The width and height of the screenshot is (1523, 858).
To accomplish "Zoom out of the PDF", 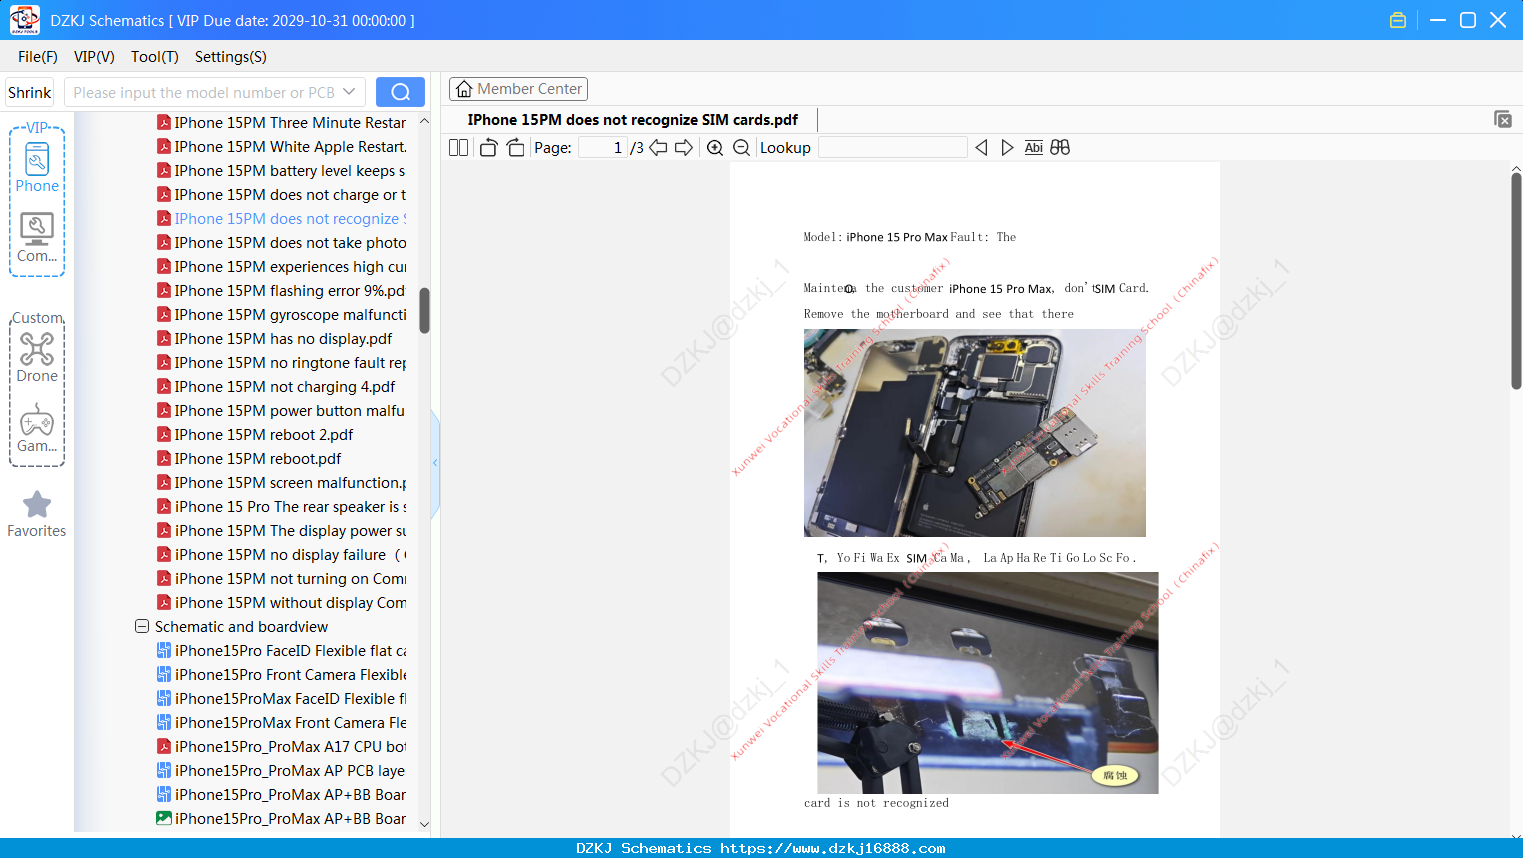I will pyautogui.click(x=741, y=148).
